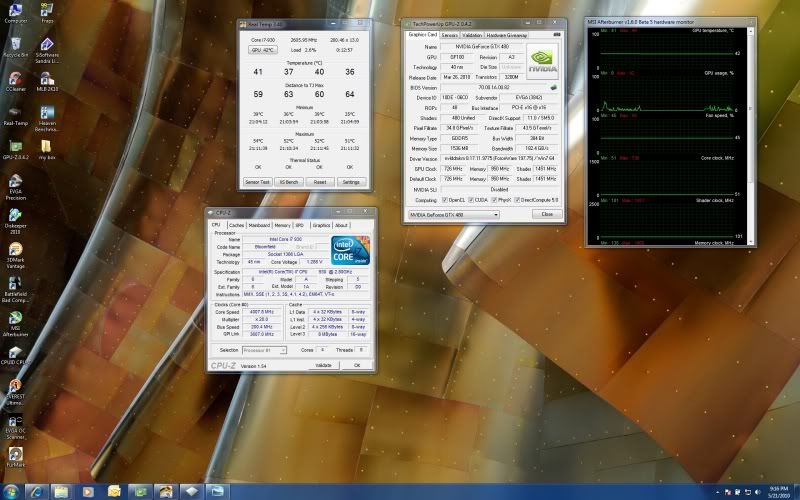Open the About tab in CPU-Z
800x500 pixels.
(341, 225)
